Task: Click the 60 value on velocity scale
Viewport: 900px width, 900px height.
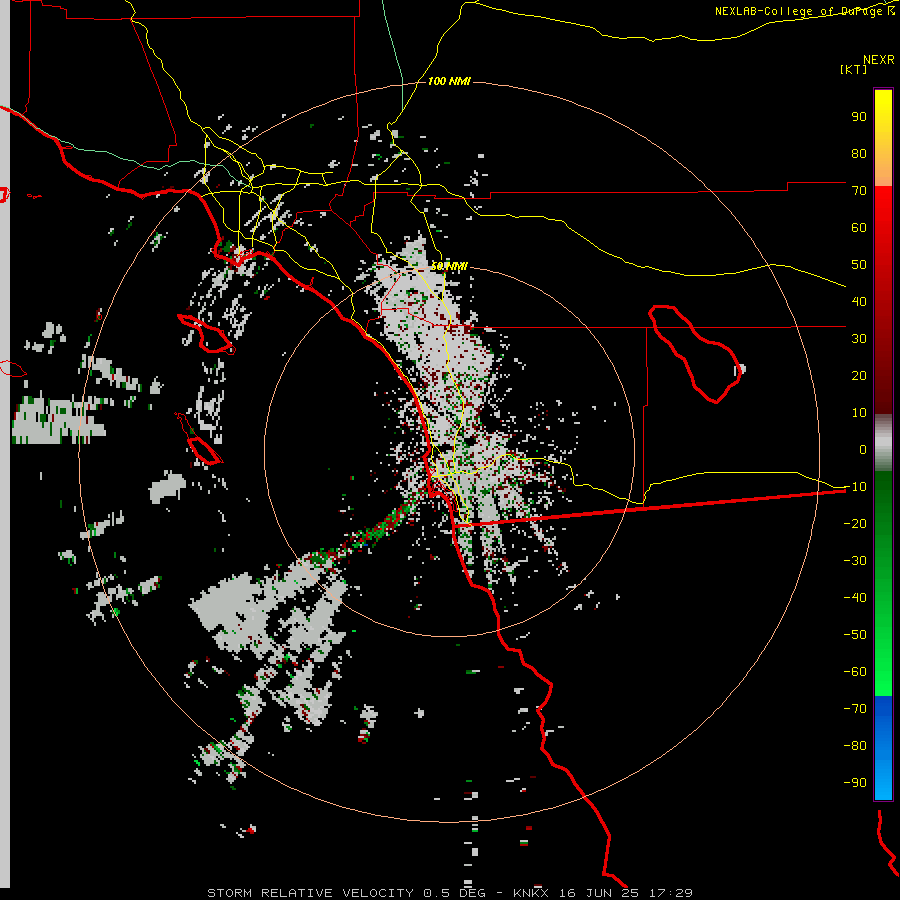Action: tap(859, 228)
